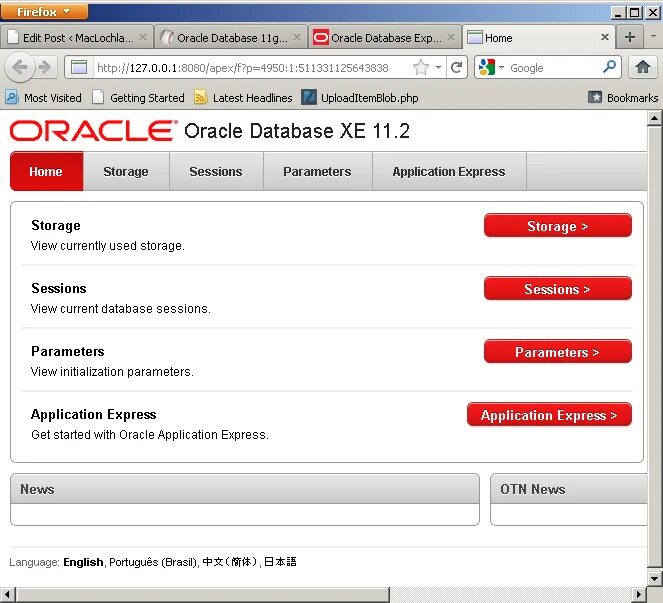Switch language to Português (Brasil)
This screenshot has height=603, width=663.
click(153, 562)
